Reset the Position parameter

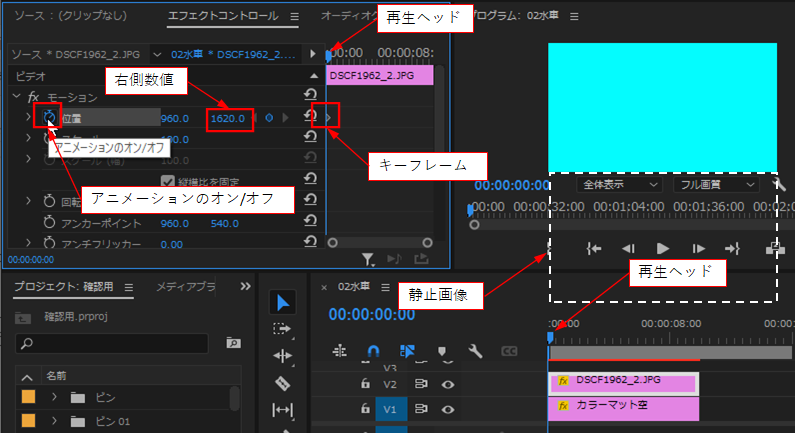click(x=310, y=116)
